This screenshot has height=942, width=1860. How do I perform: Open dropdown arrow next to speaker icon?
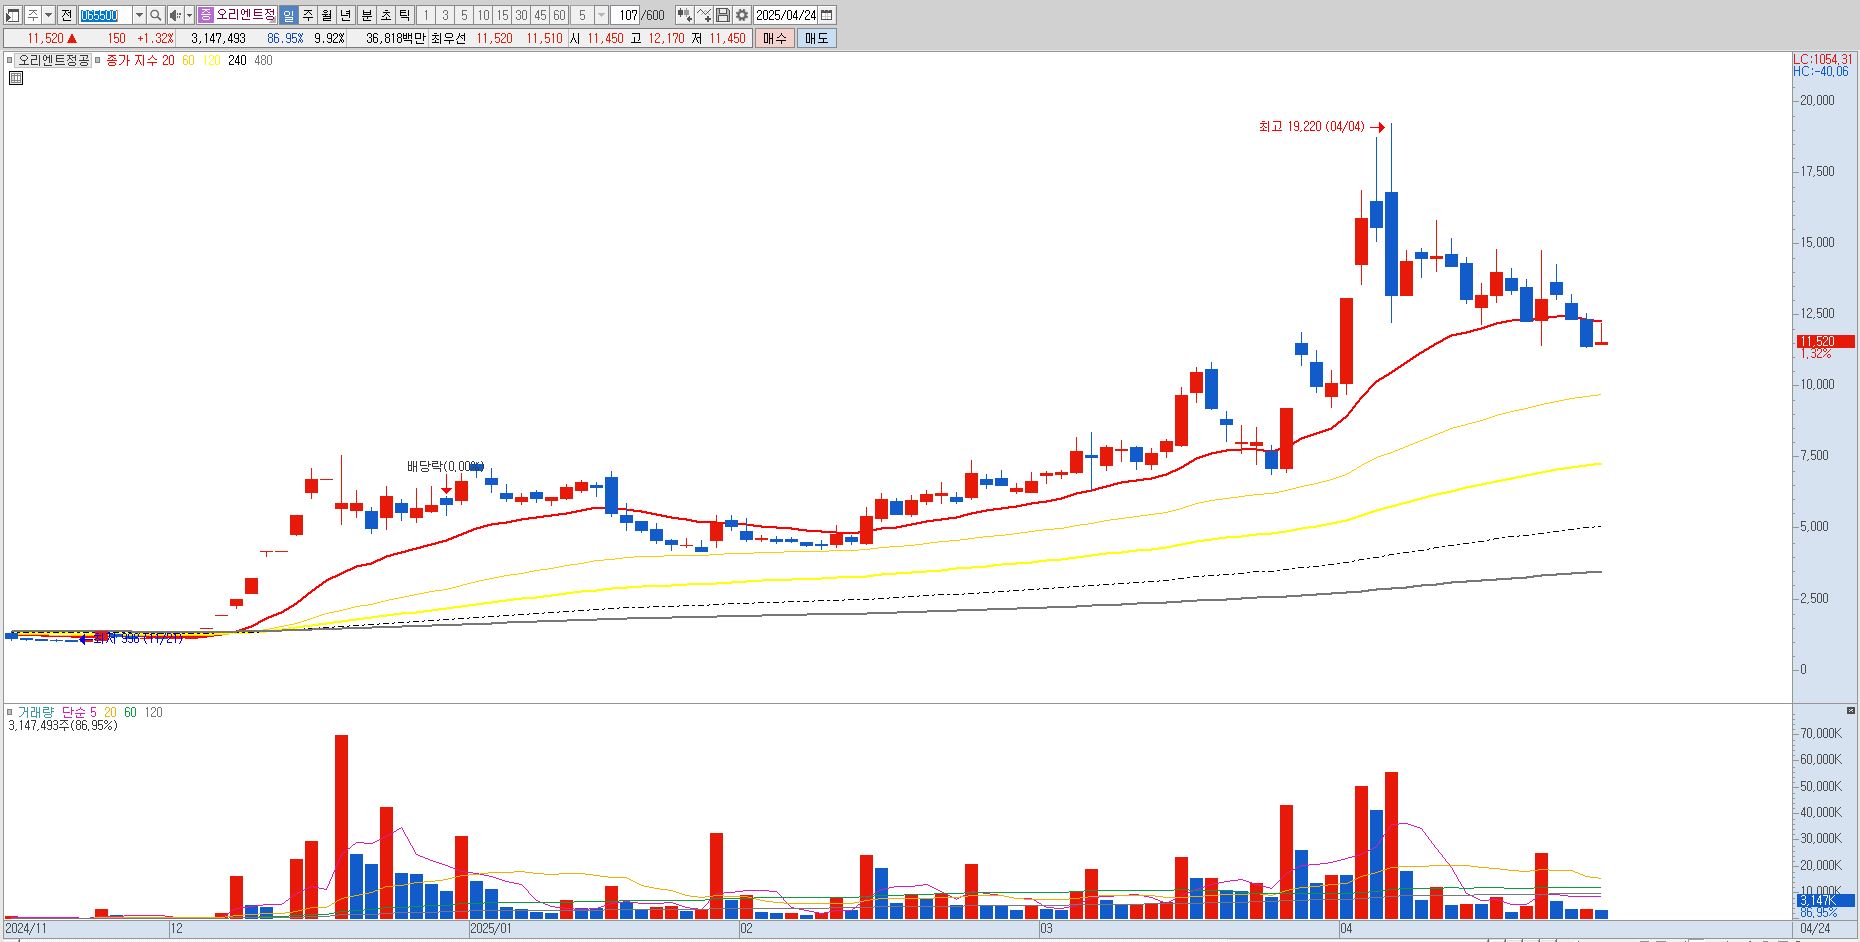(x=189, y=15)
